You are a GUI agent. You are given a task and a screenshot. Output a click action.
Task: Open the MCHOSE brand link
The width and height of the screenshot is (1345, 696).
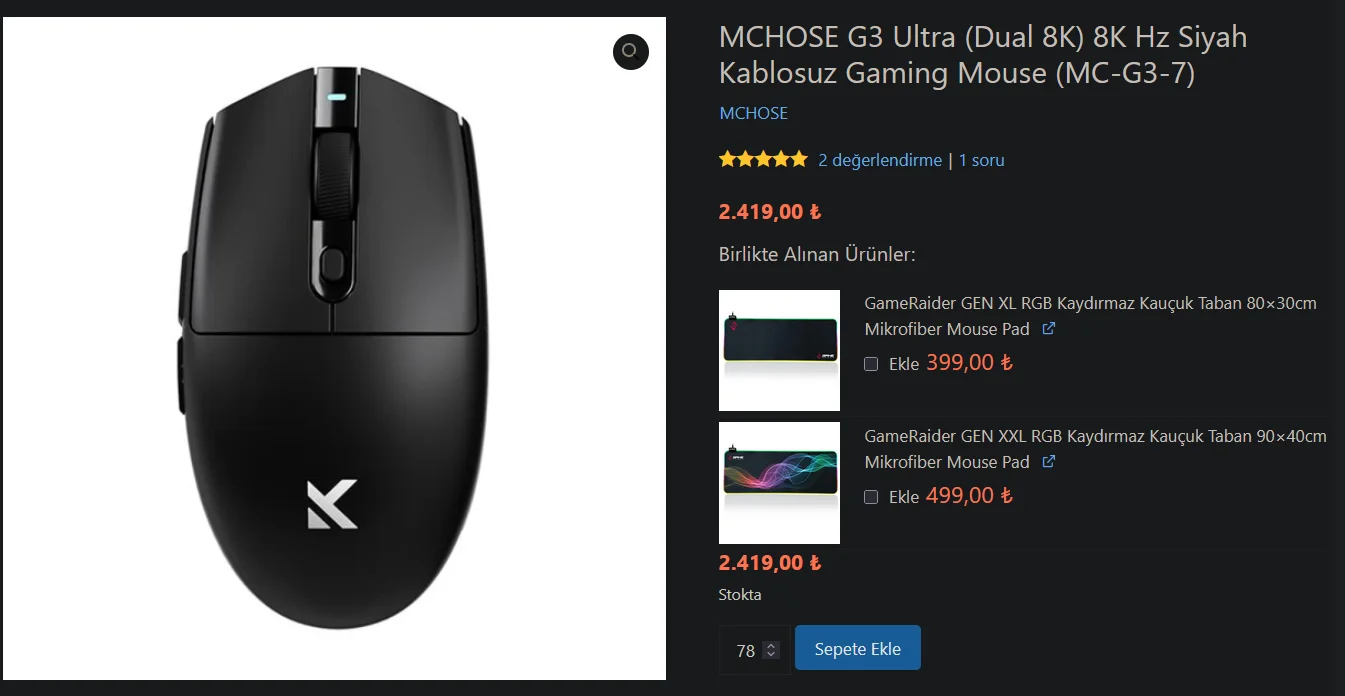point(754,113)
